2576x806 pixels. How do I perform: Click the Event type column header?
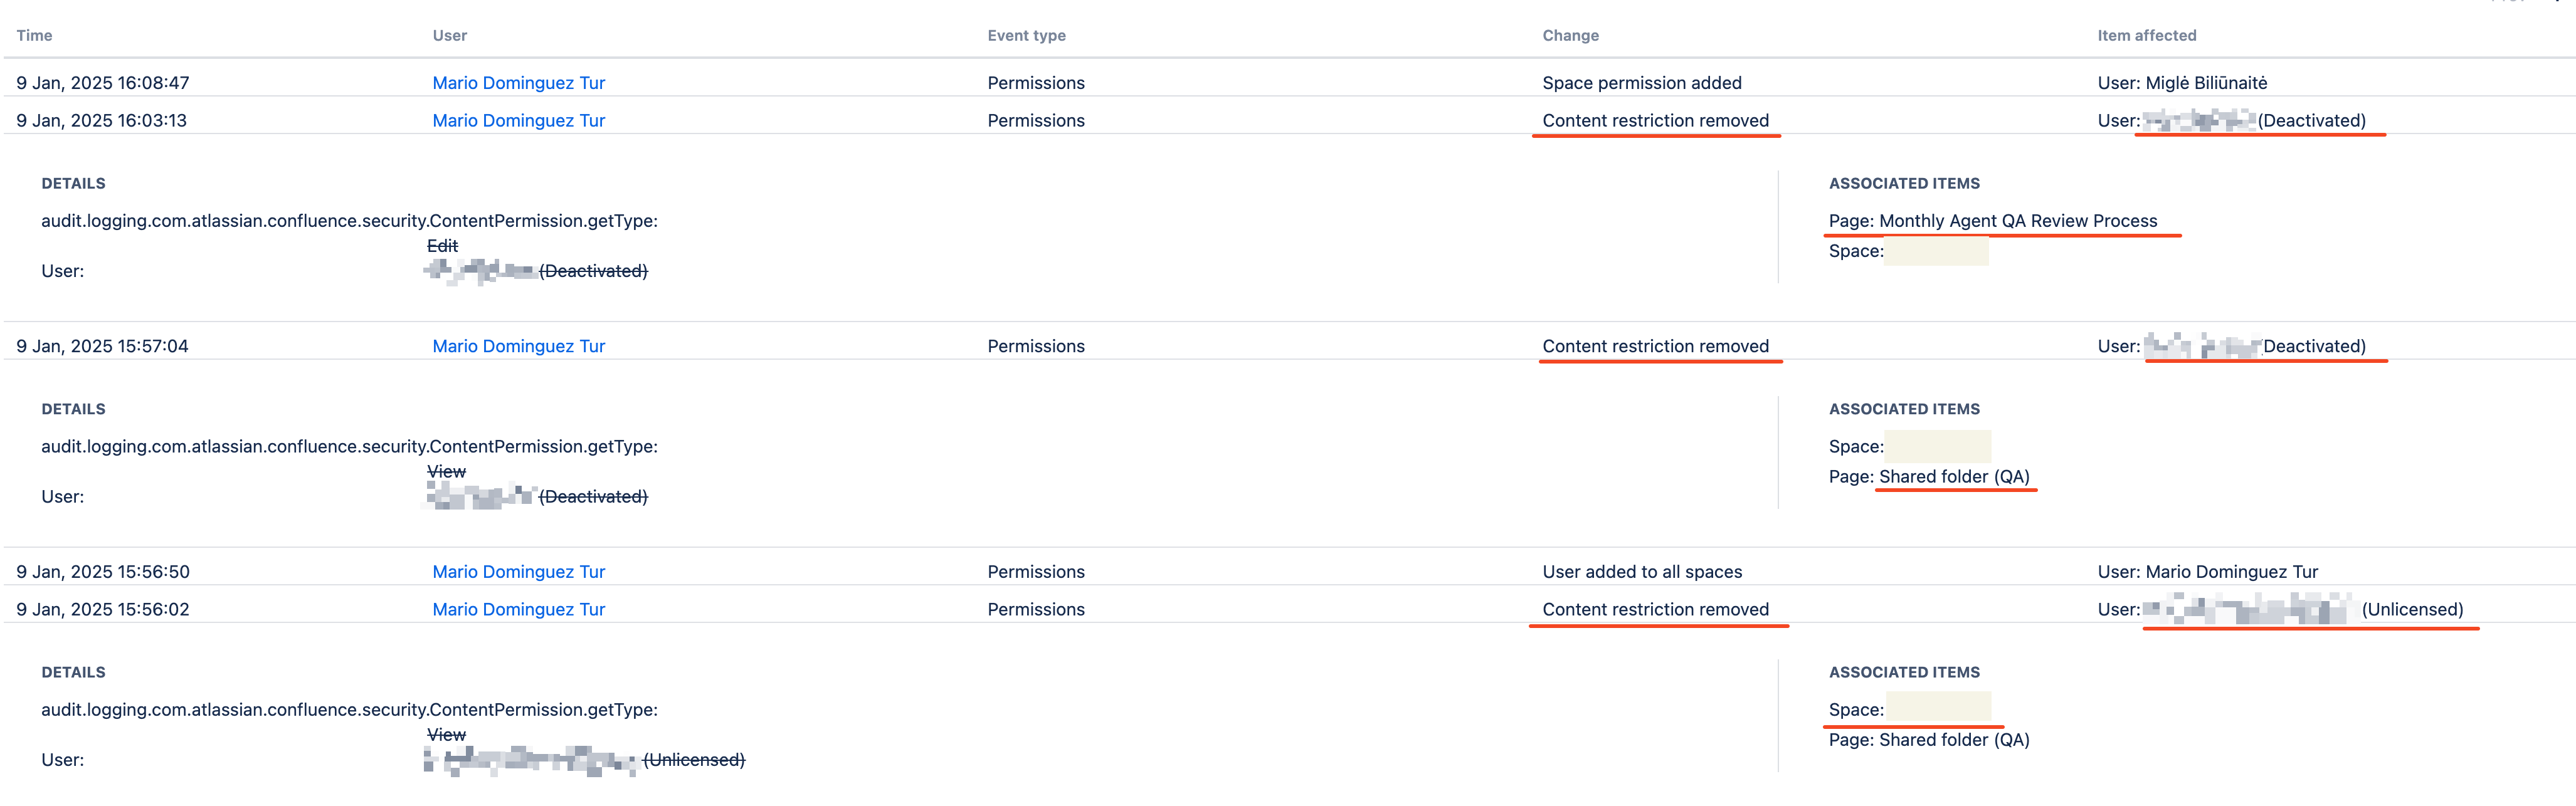[x=1026, y=35]
